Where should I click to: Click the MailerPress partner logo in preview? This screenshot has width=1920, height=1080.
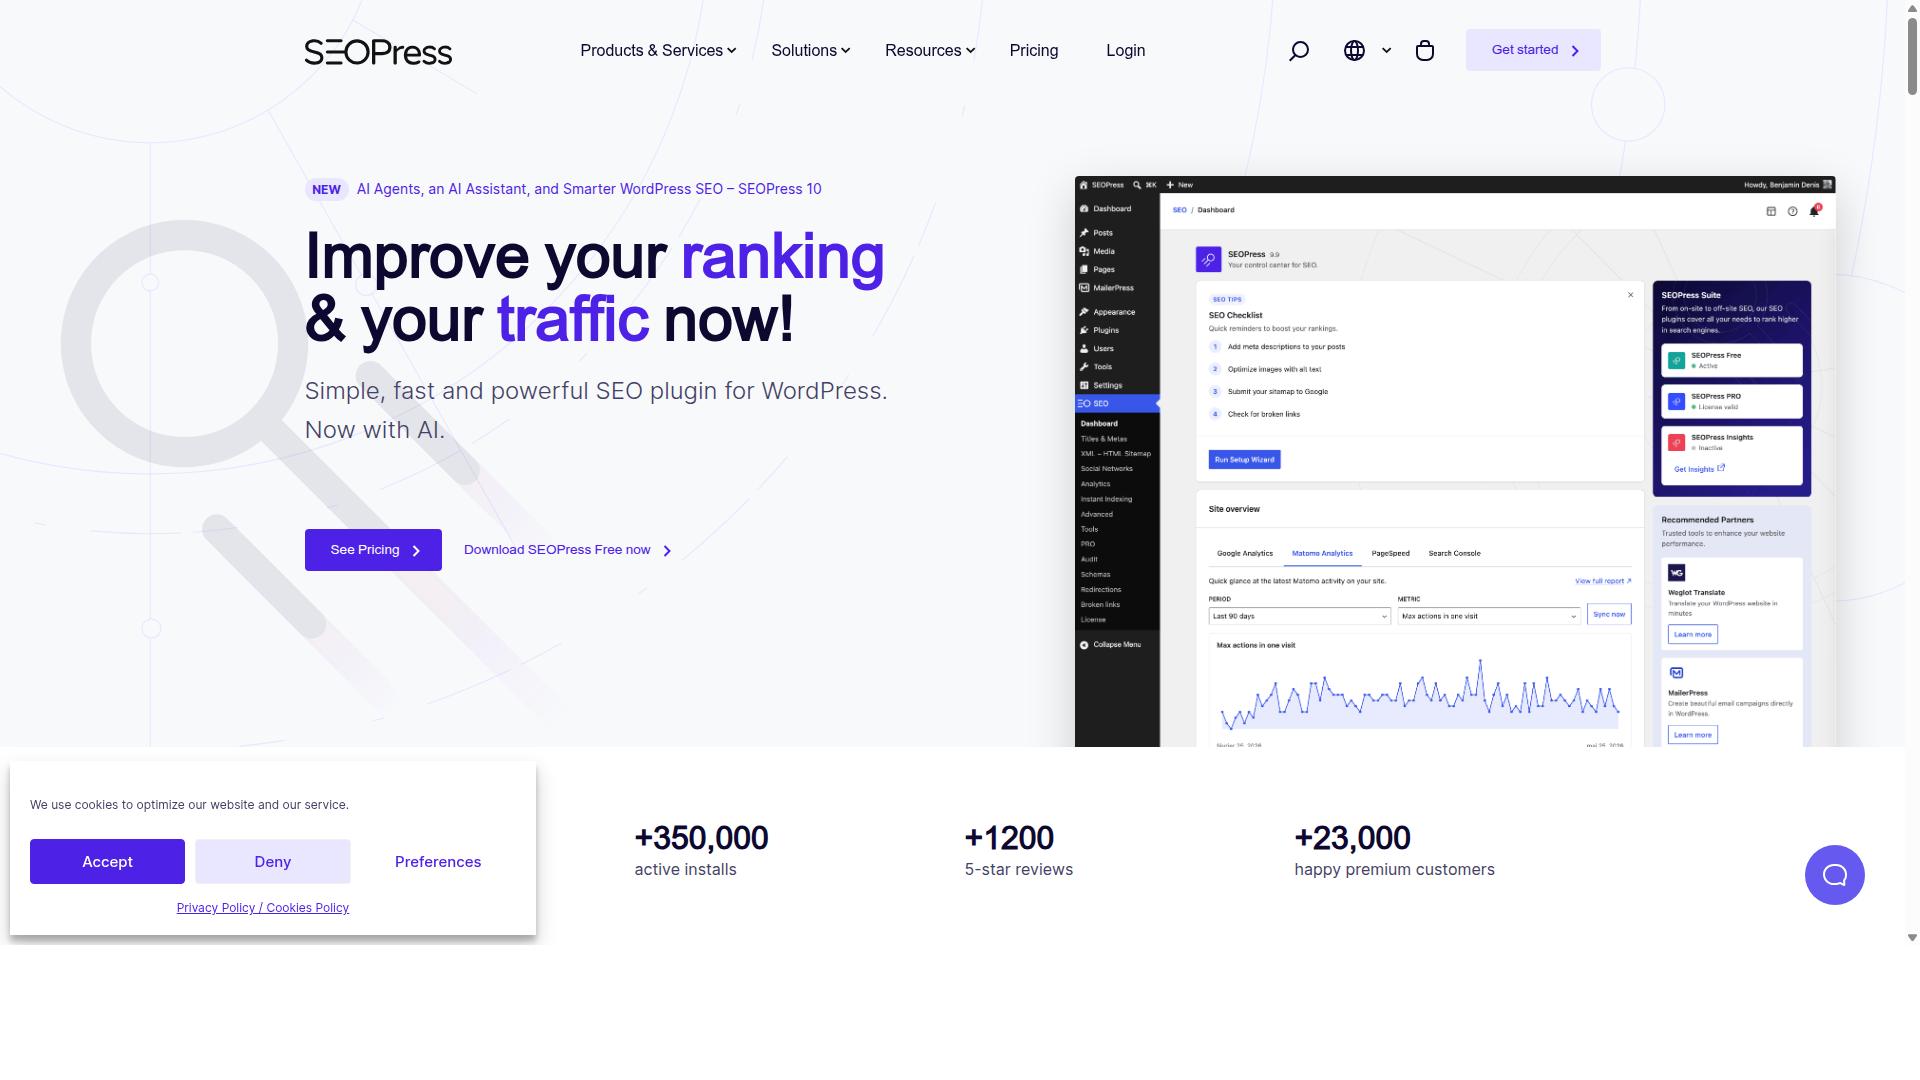[x=1677, y=673]
